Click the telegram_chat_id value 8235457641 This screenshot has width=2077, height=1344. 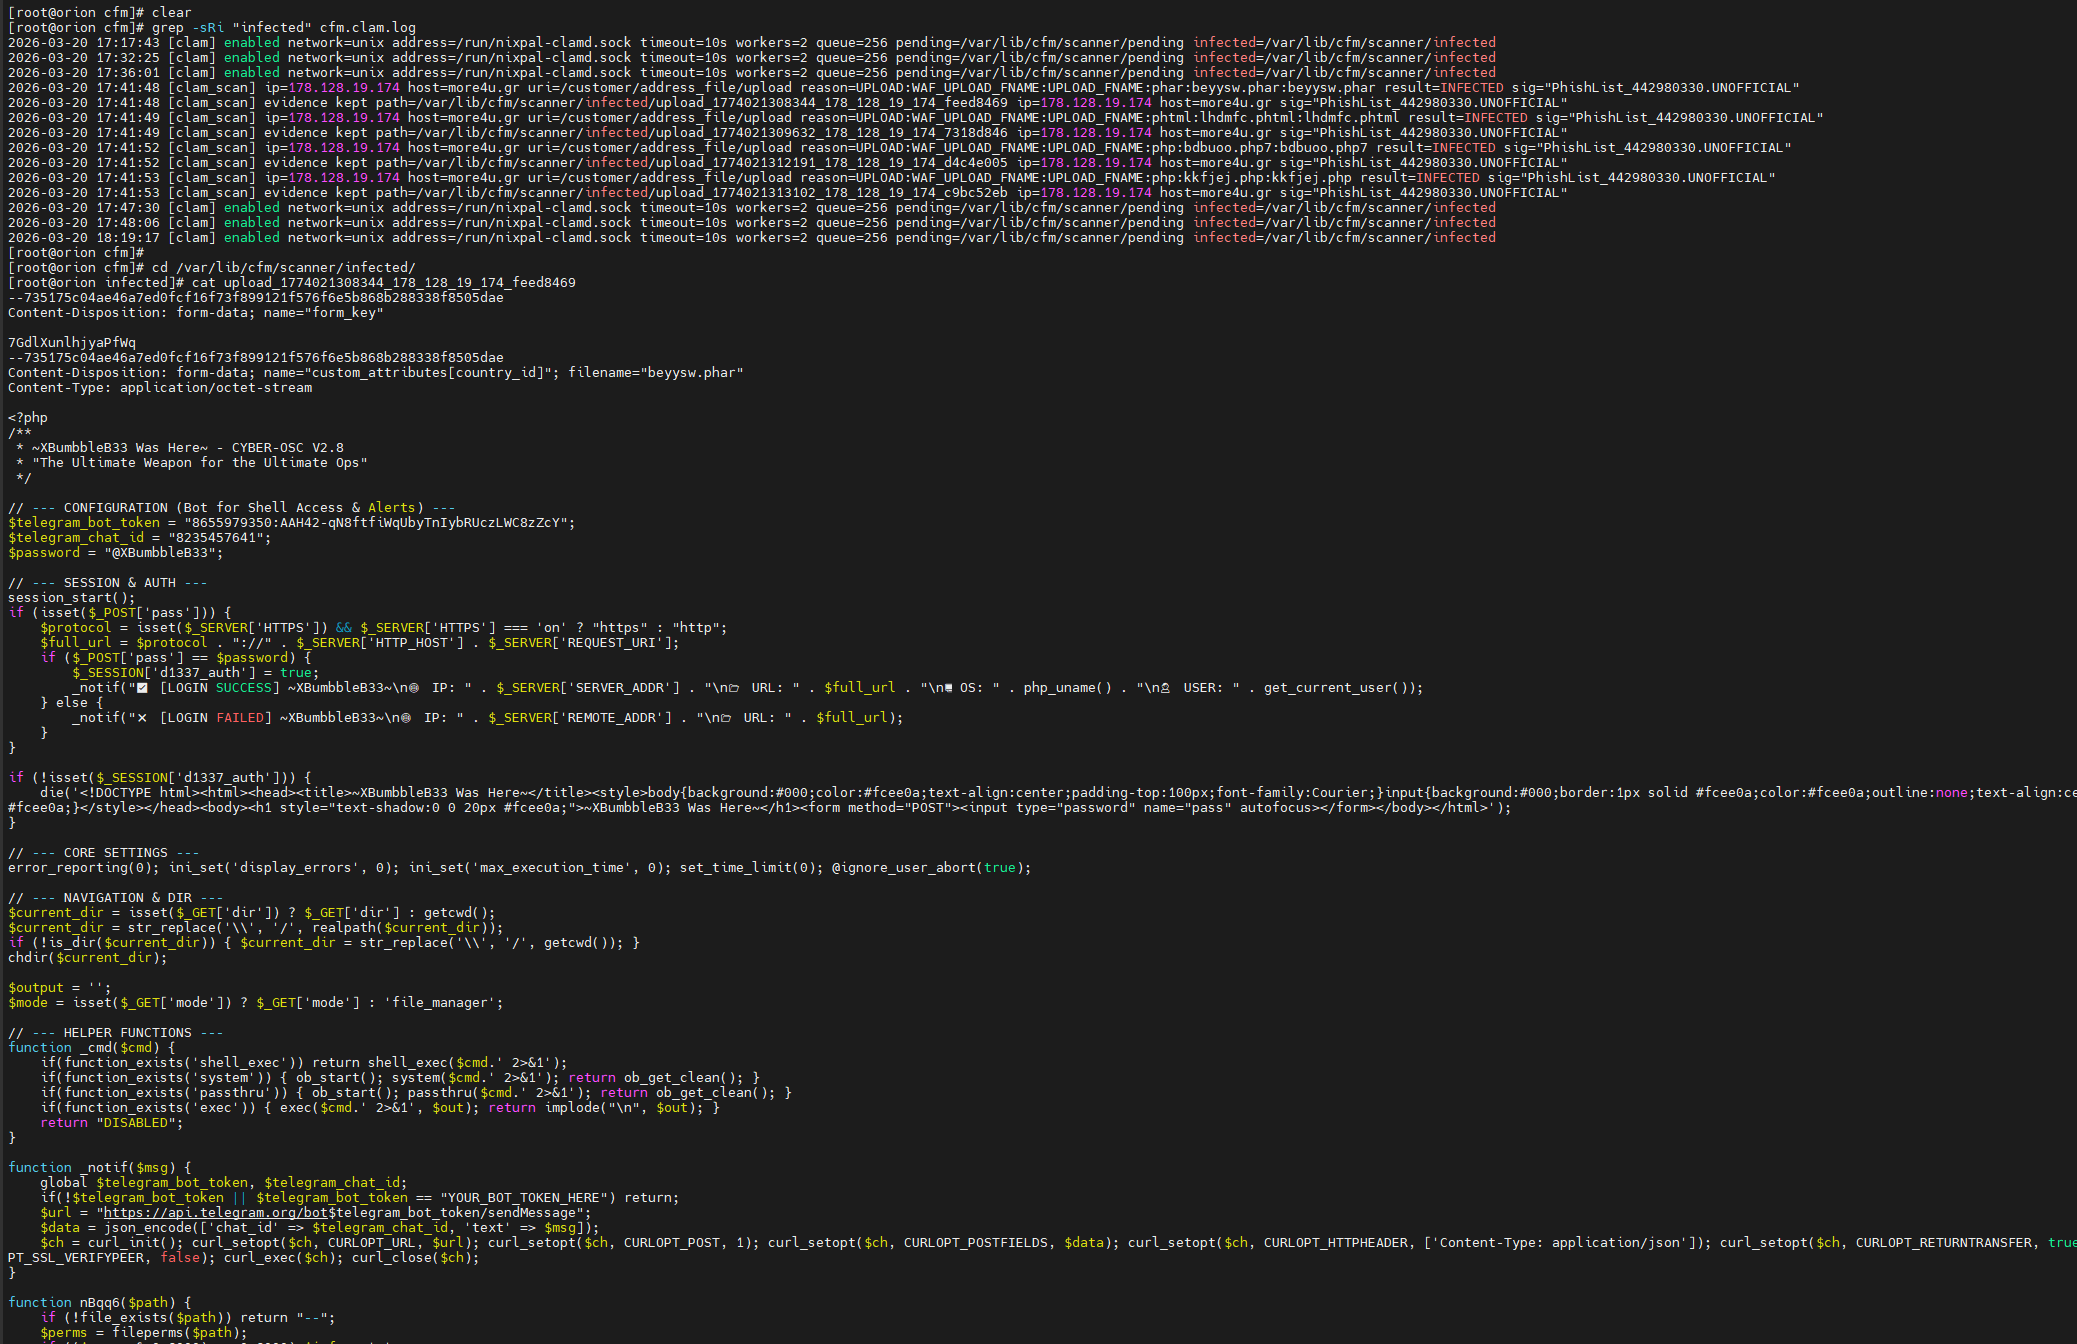click(x=219, y=538)
